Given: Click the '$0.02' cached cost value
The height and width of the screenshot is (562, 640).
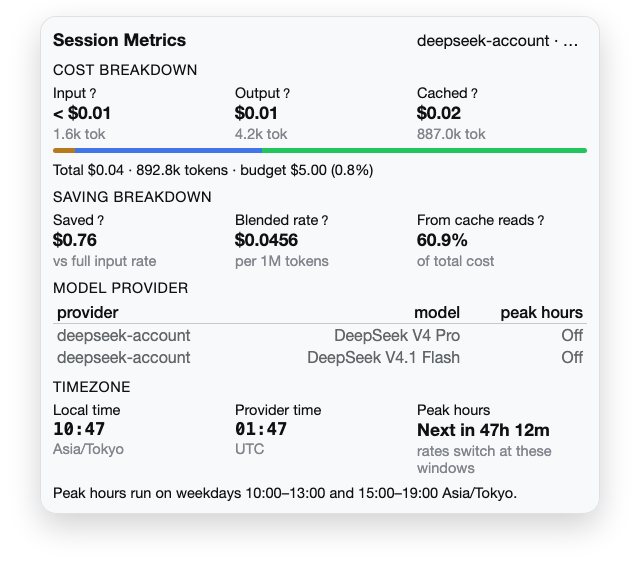Looking at the screenshot, I should pyautogui.click(x=439, y=113).
